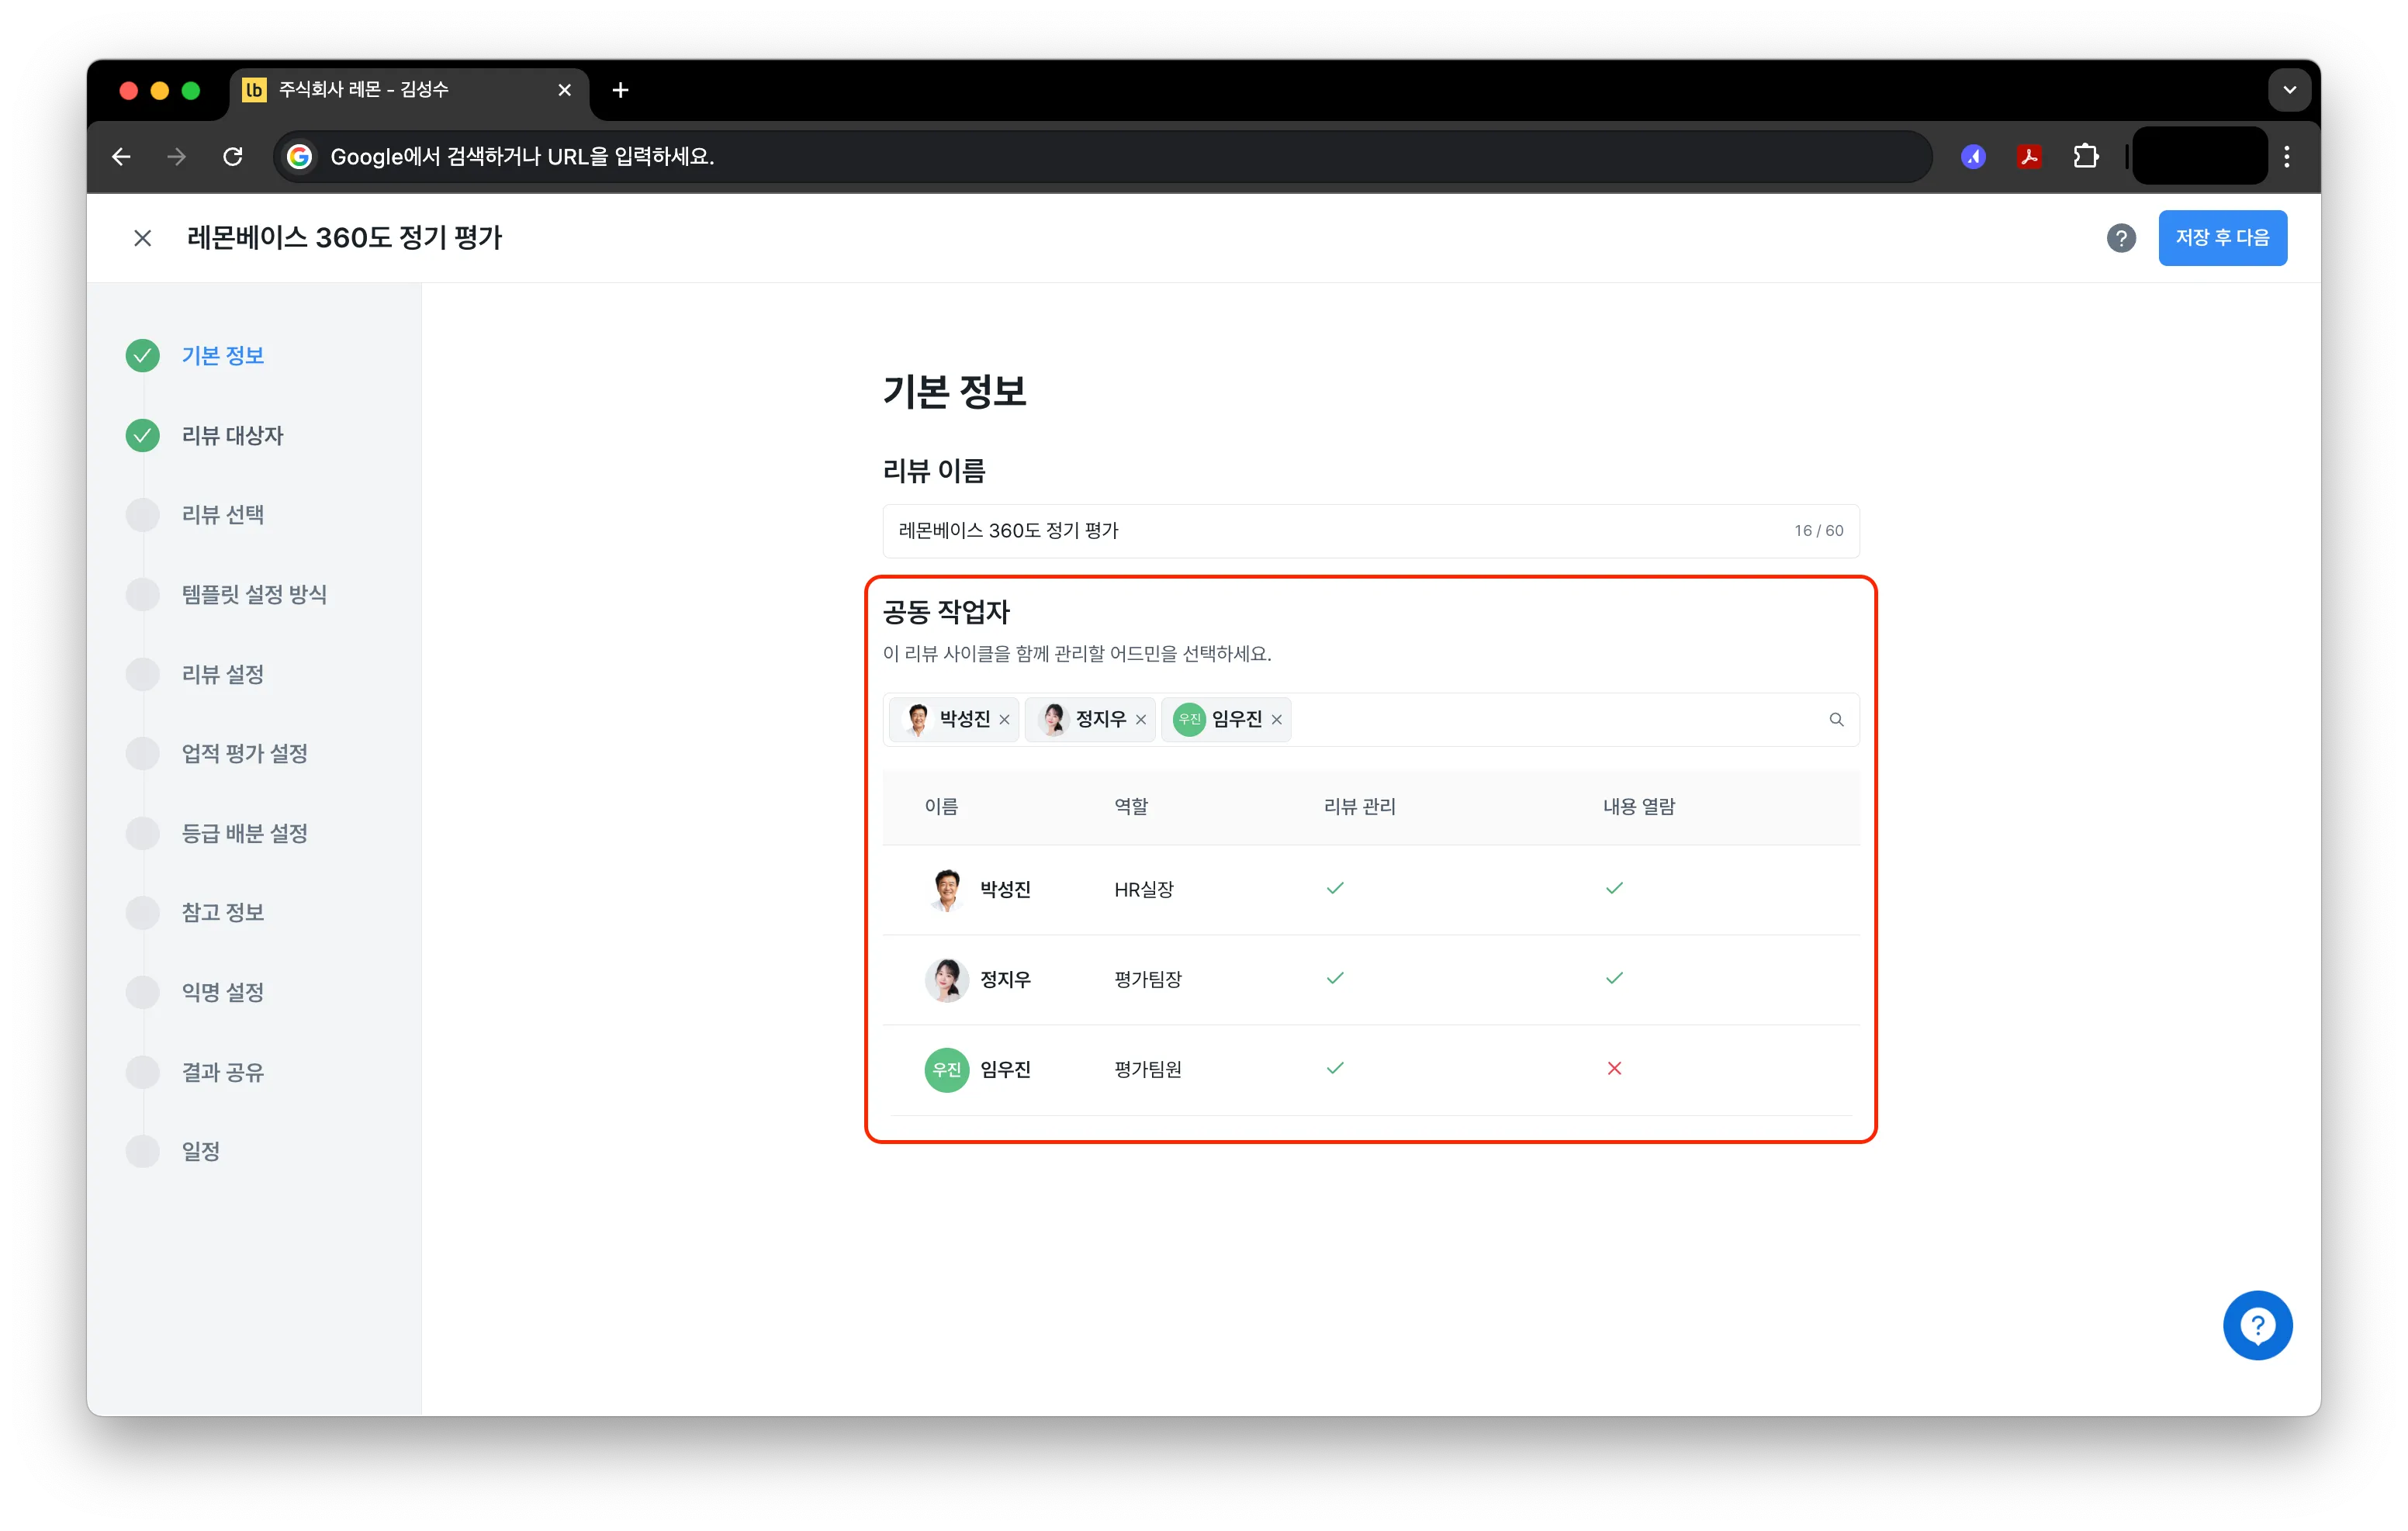Click the red PDF extension icon

click(x=2029, y=157)
